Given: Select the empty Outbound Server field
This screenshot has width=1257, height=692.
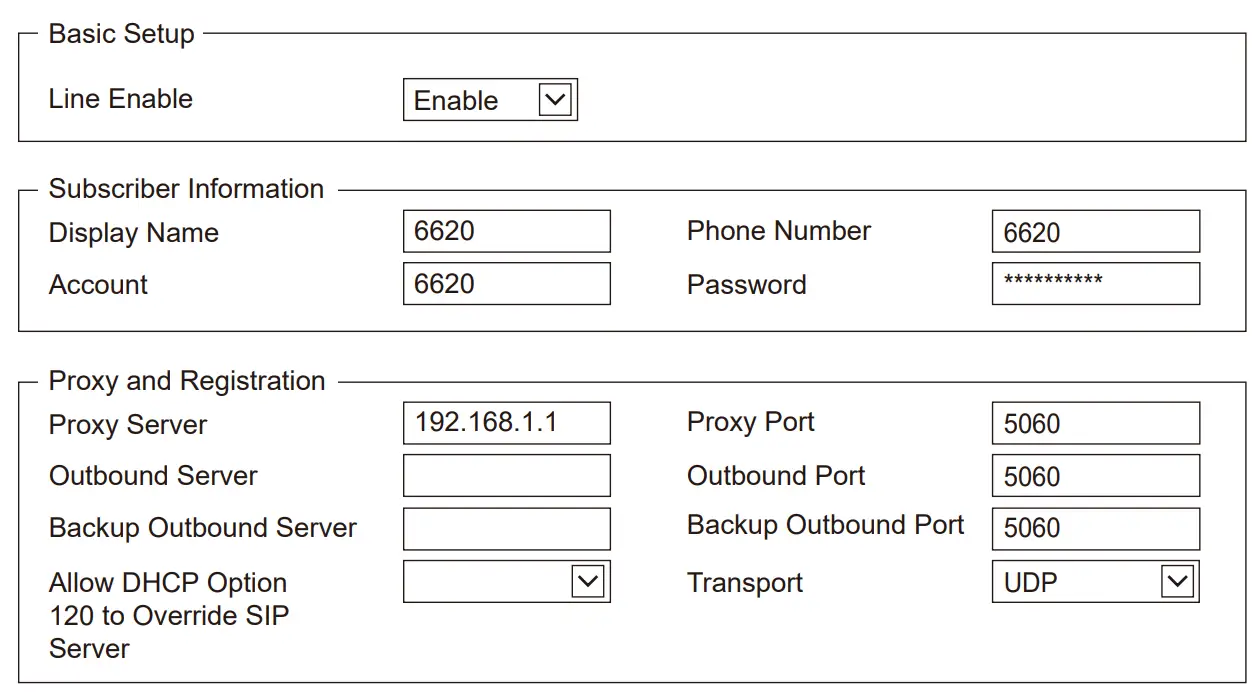Looking at the screenshot, I should pos(506,476).
